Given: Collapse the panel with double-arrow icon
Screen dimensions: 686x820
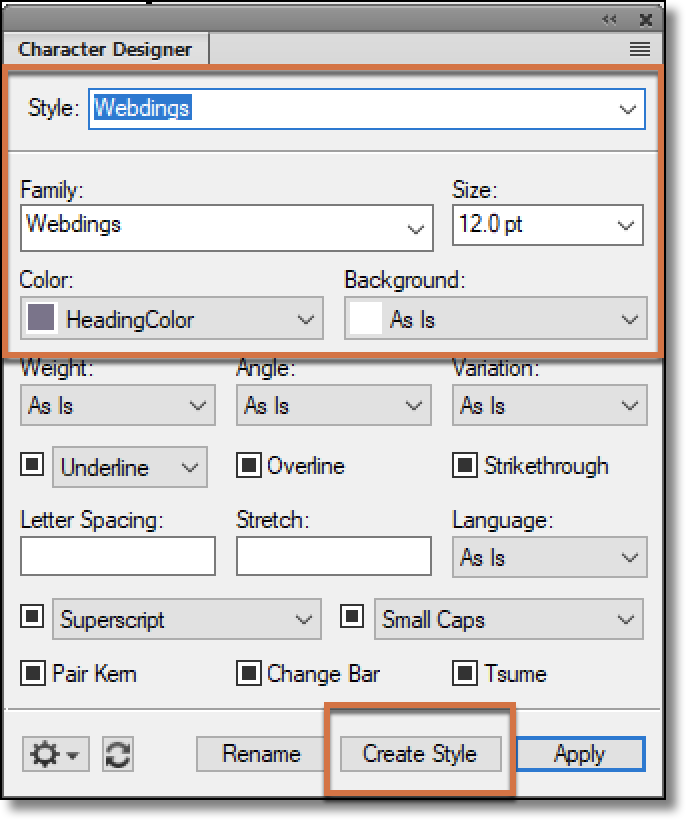Looking at the screenshot, I should pos(609,20).
